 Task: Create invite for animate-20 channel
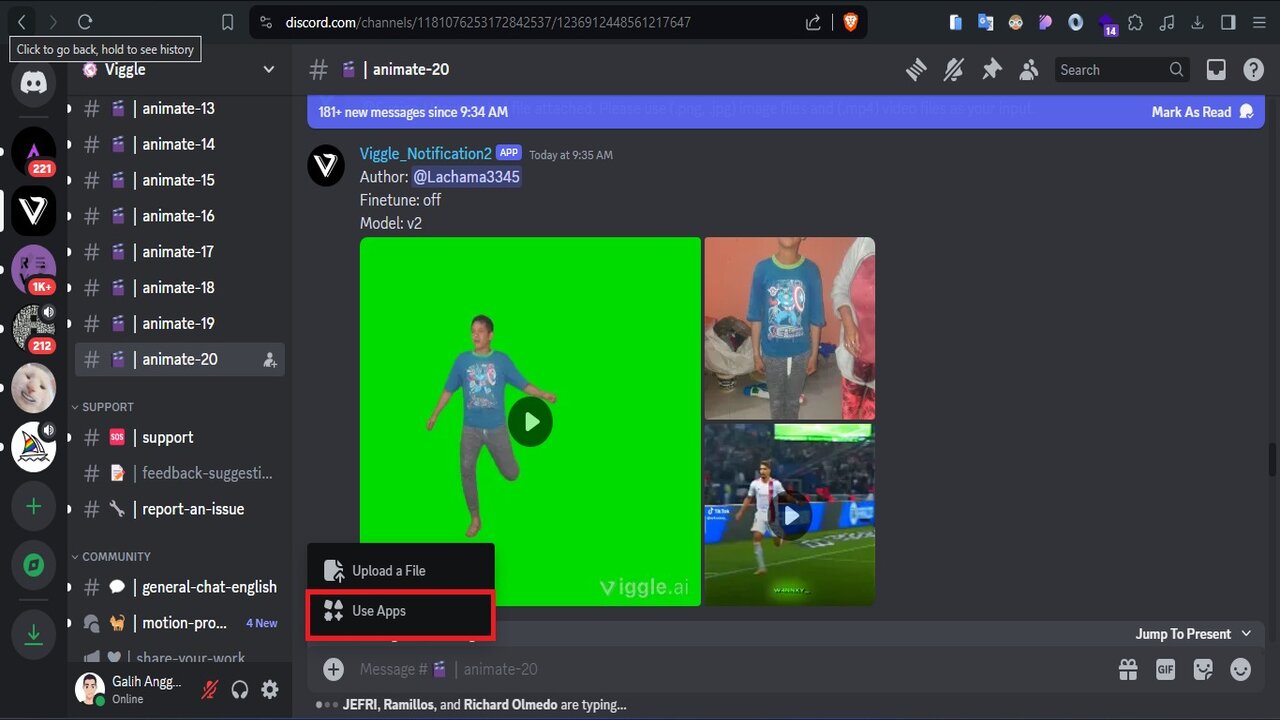pos(270,360)
